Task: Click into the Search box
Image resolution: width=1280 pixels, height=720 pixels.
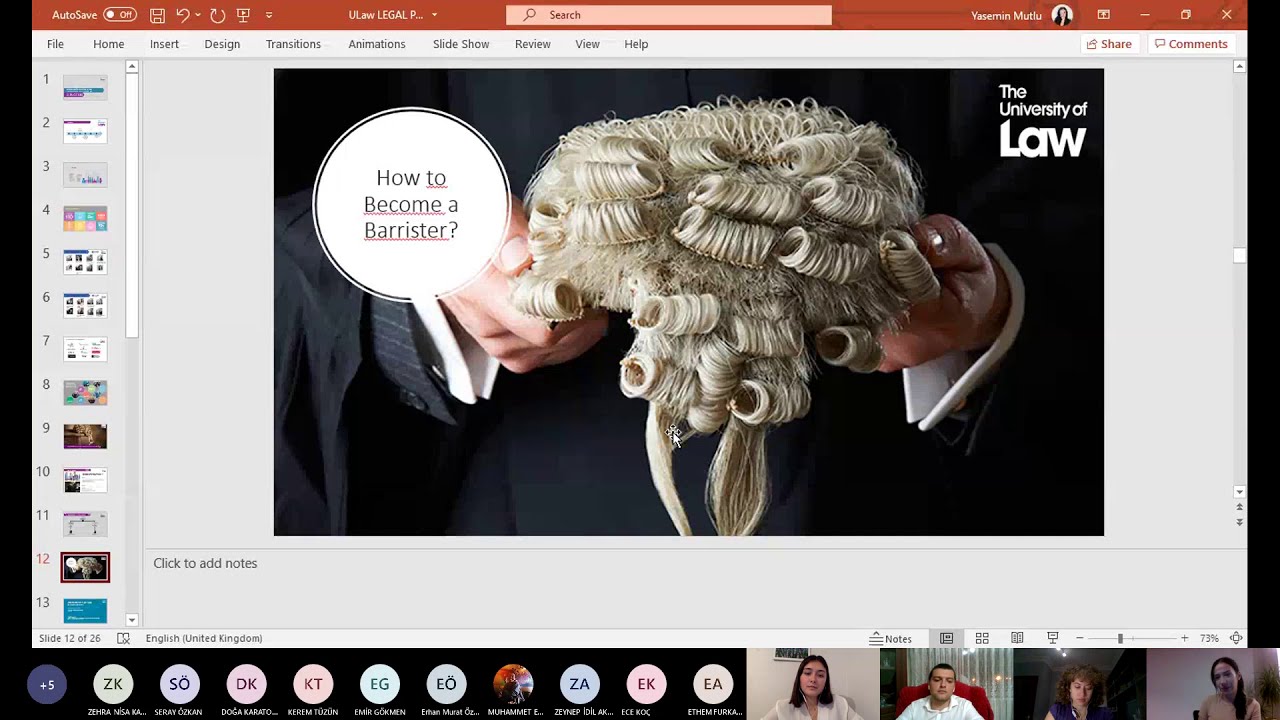Action: [x=669, y=15]
